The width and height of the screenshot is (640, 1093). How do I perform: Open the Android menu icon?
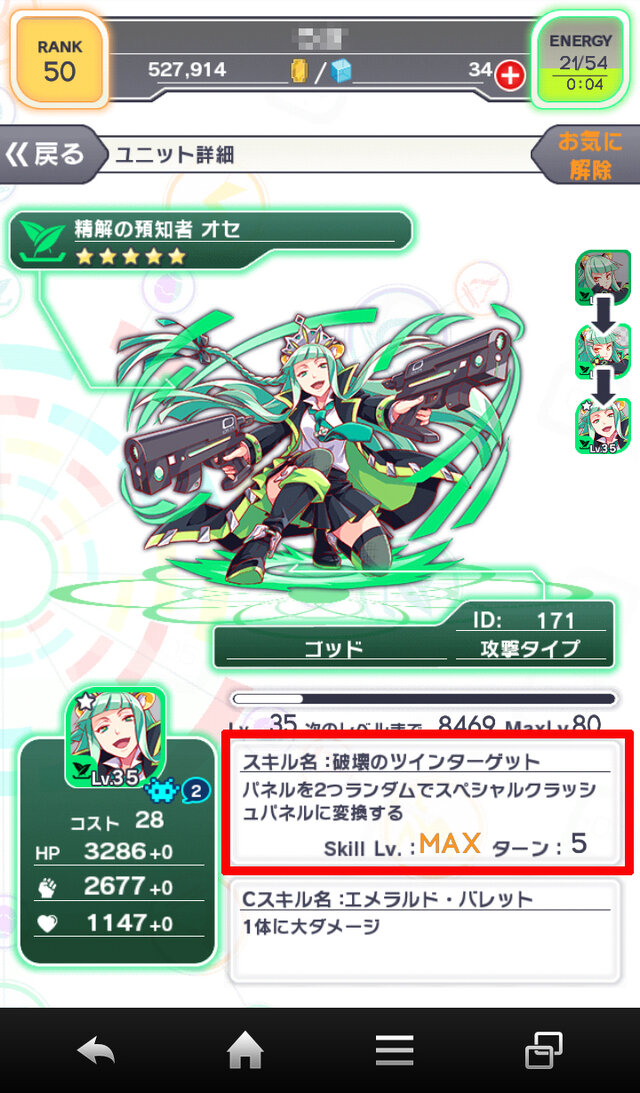[395, 1050]
